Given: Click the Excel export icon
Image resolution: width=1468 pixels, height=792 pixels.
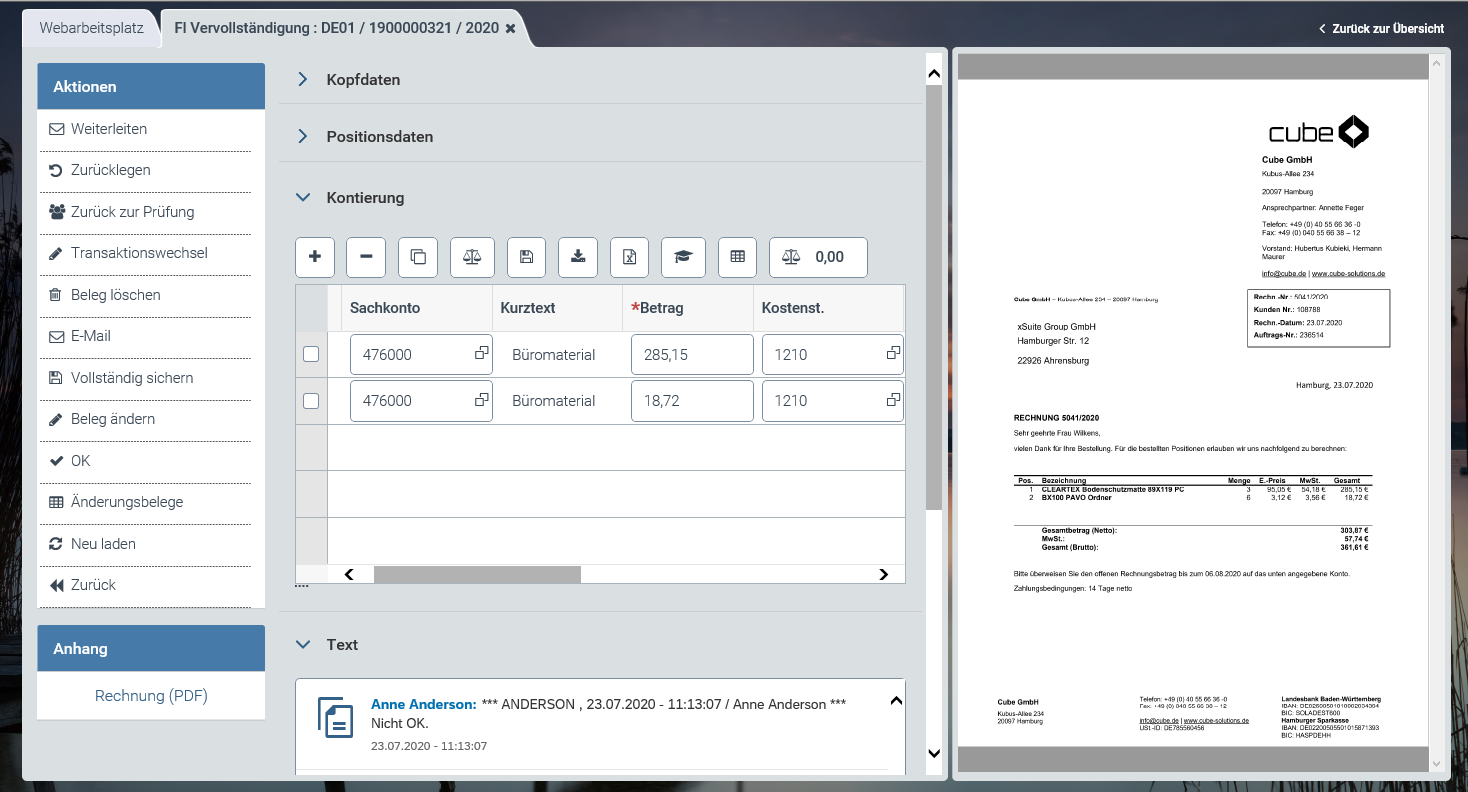Looking at the screenshot, I should point(630,257).
